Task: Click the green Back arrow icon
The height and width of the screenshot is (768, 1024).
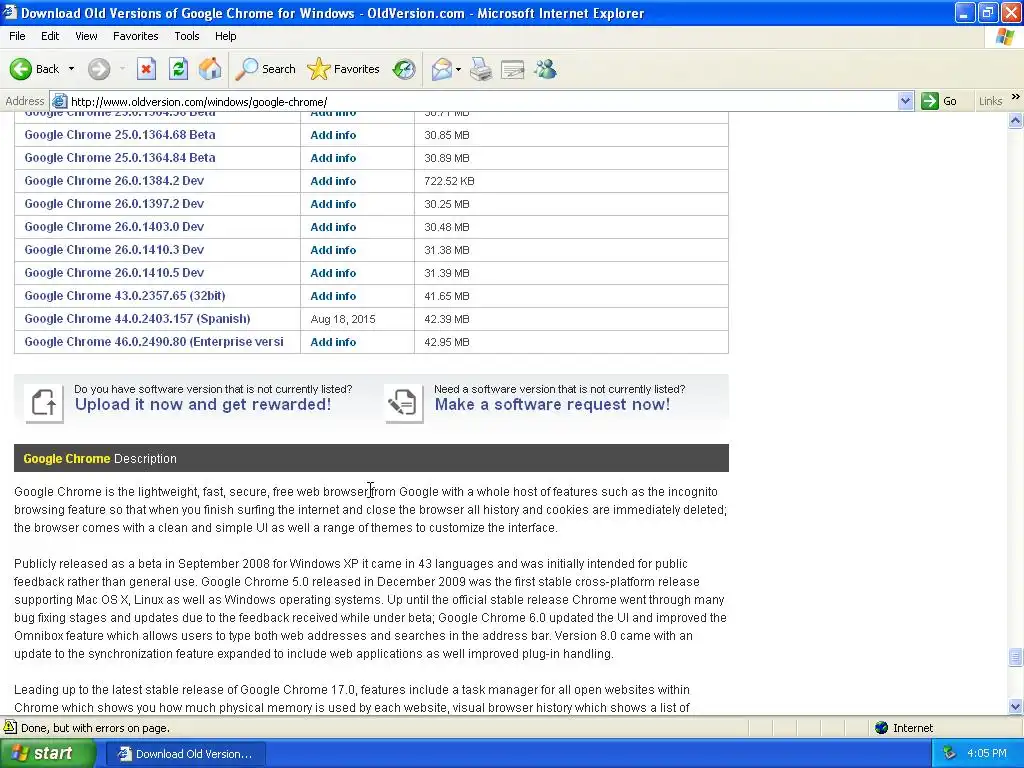Action: click(21, 69)
